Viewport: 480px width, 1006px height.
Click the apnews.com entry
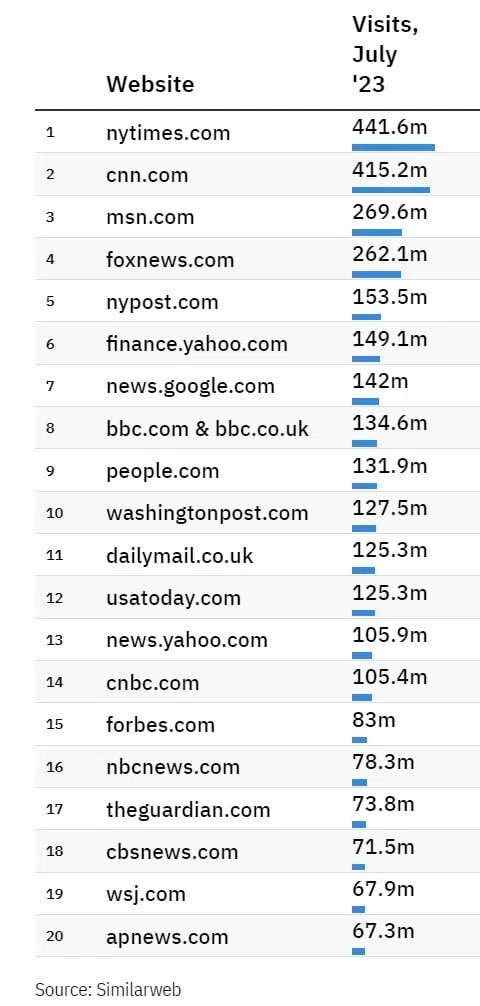[167, 937]
